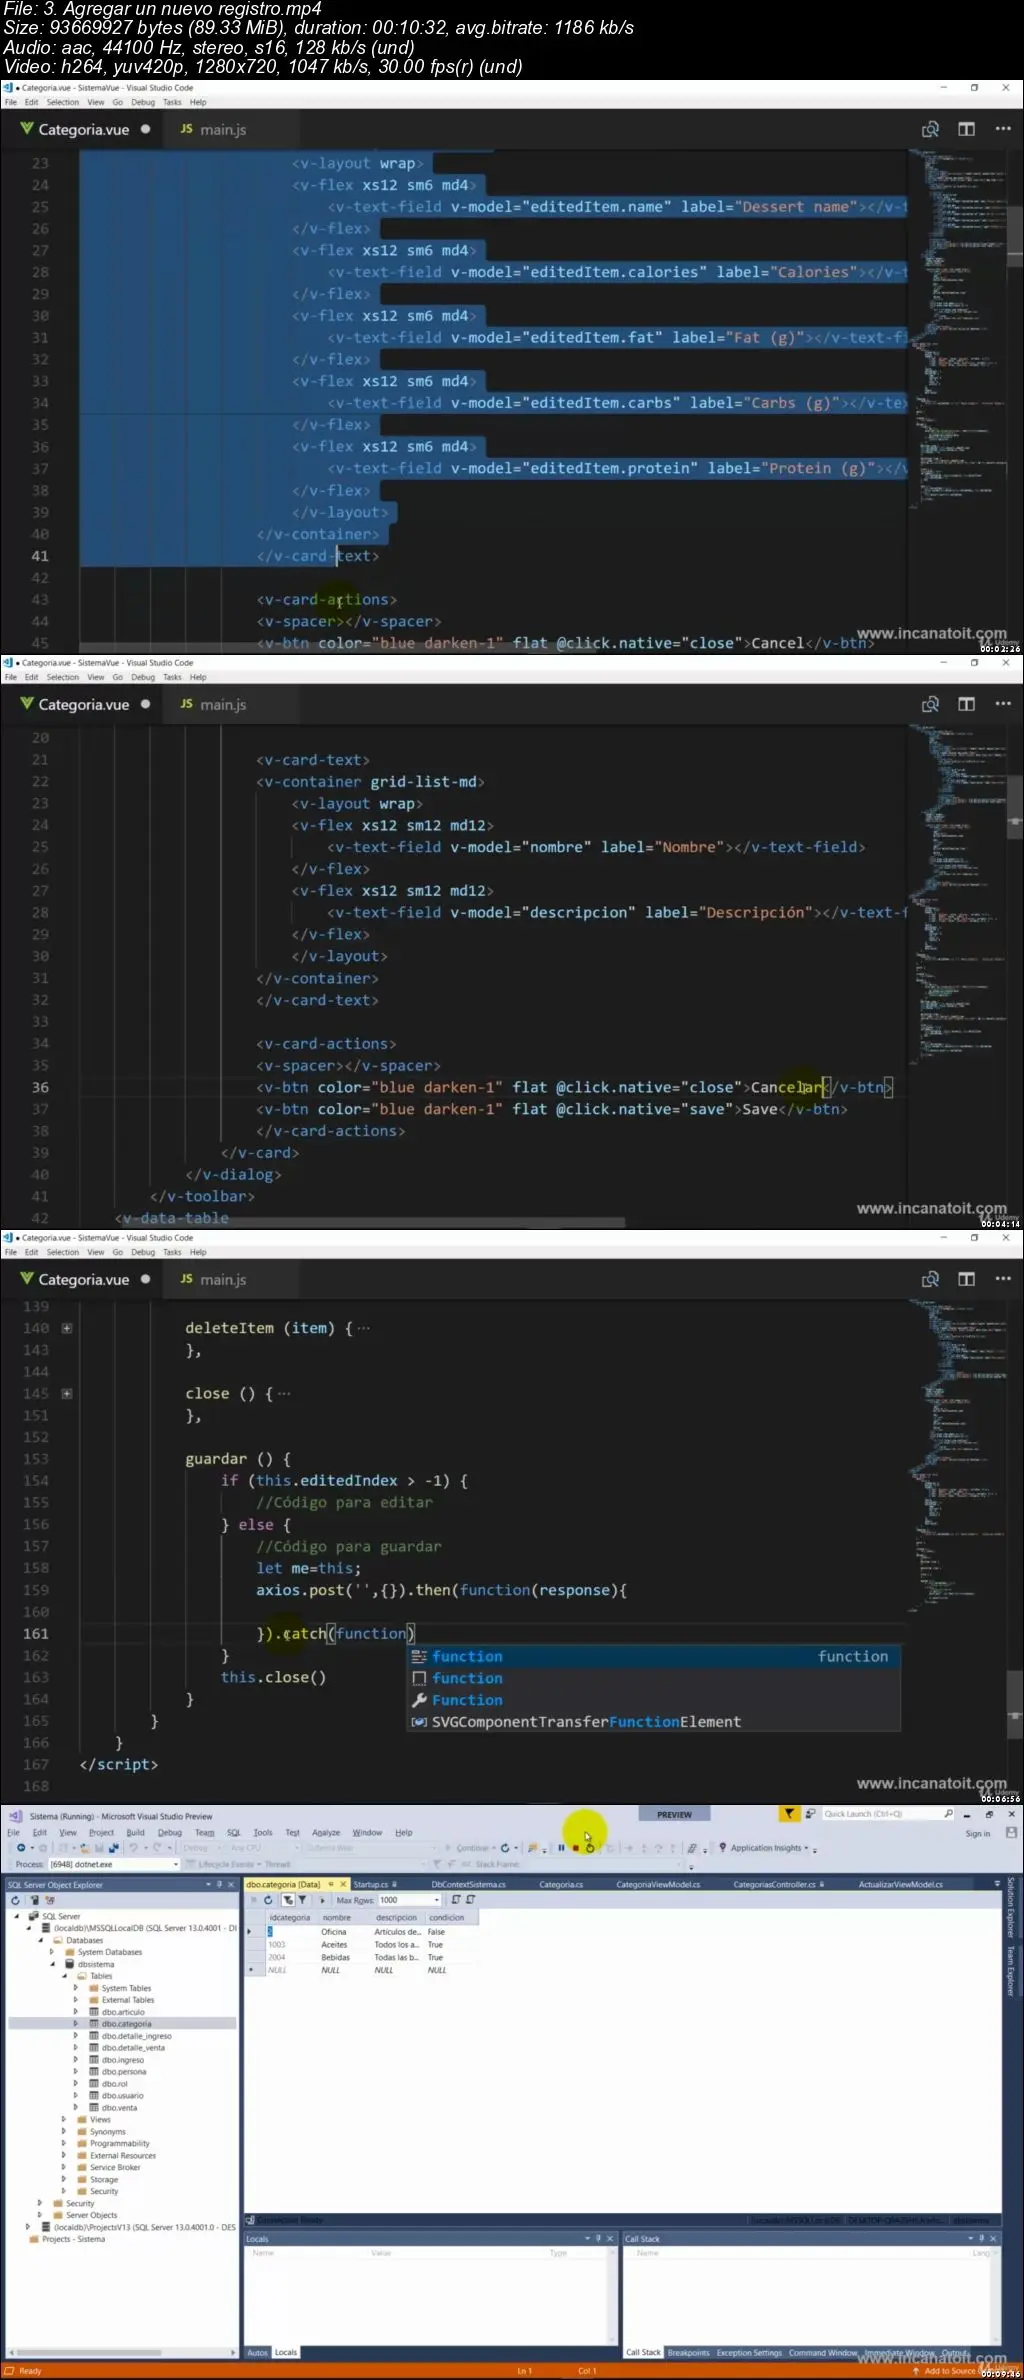Image resolution: width=1024 pixels, height=2380 pixels.
Task: Open the feedback icon beside Quick Launch
Action: tap(810, 1814)
